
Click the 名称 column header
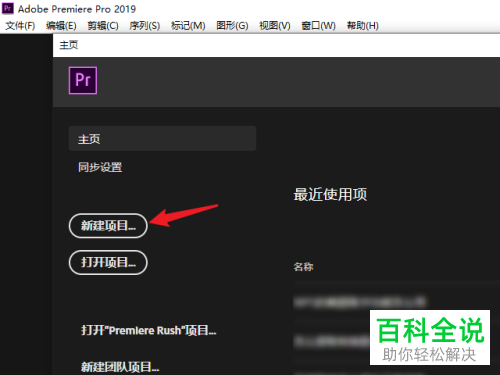pos(303,267)
